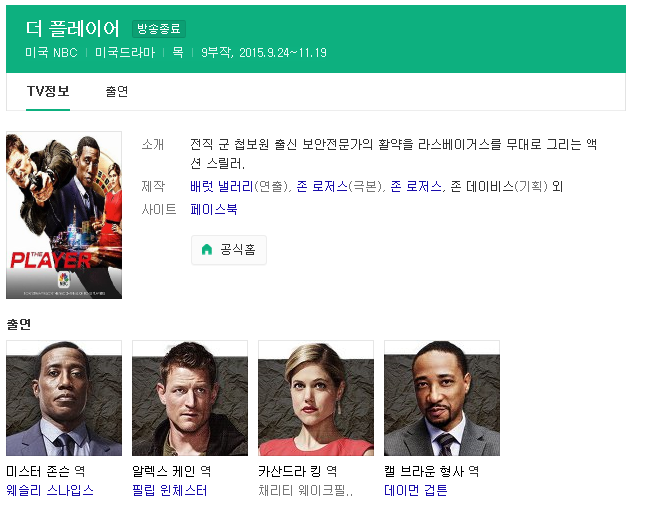Open actor link 웨슬리 스나입스
646x512 pixels.
pos(50,490)
